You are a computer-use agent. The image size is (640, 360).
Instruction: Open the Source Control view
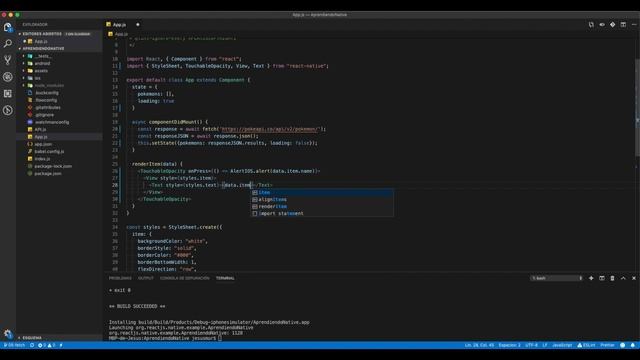(x=7, y=60)
